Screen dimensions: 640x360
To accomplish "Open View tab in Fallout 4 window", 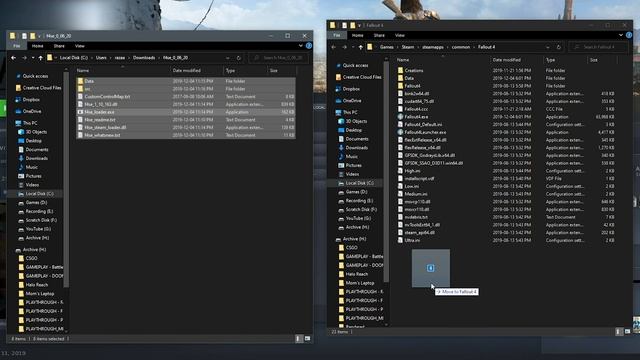I will [400, 36].
